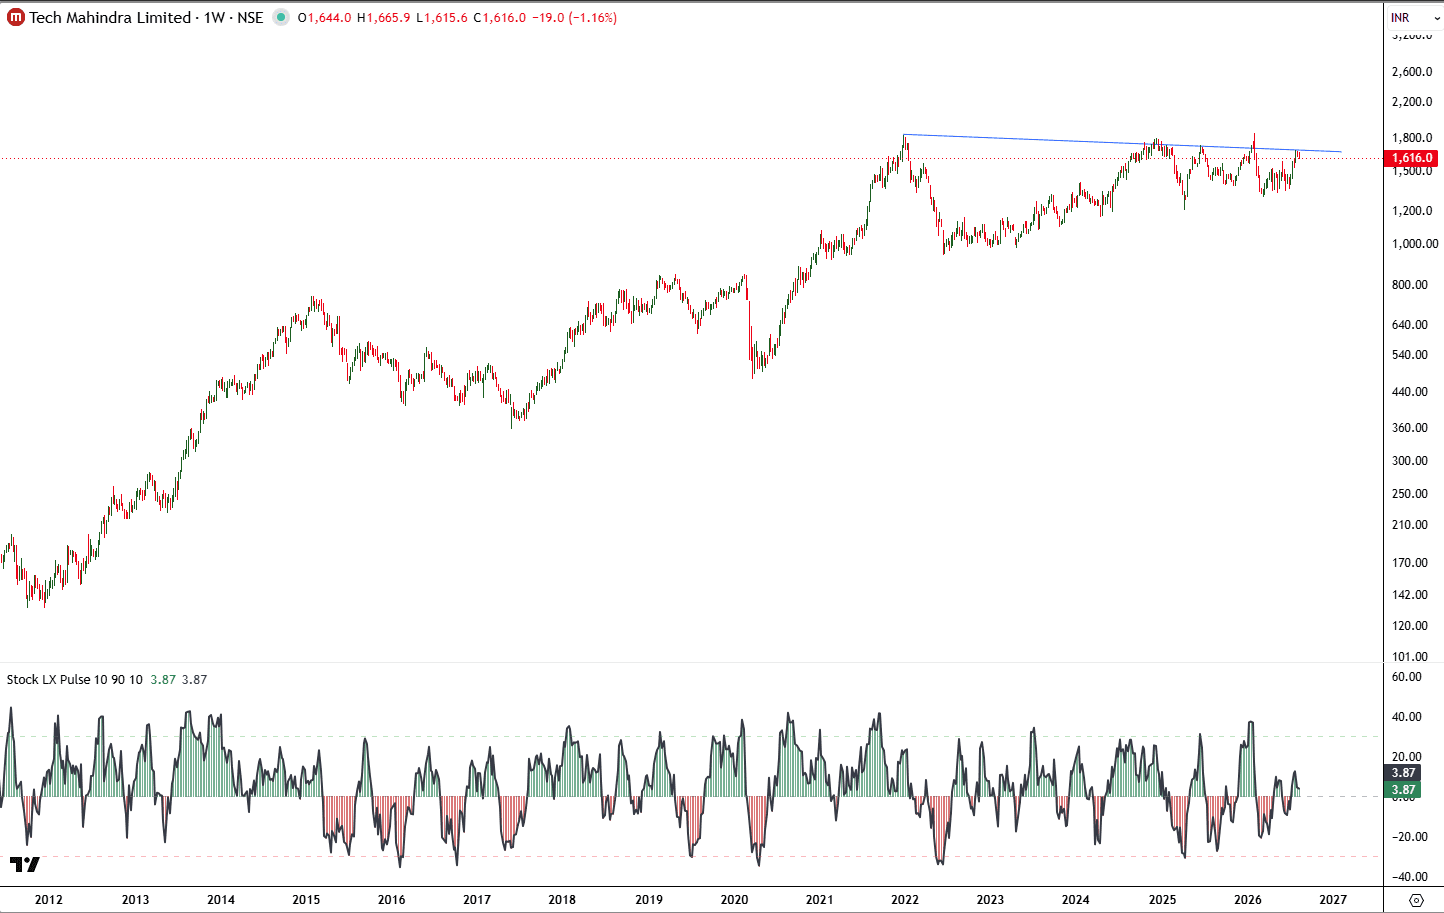
Task: Click the 101.00 price scale label
Action: [1410, 657]
